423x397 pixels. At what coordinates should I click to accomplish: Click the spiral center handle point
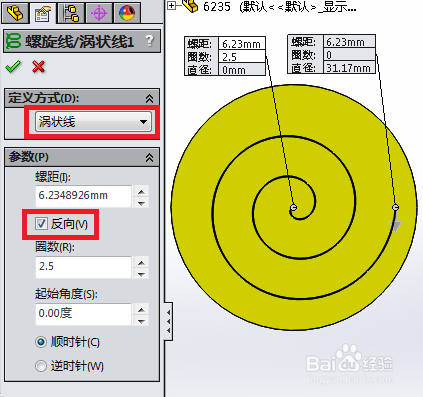[294, 208]
